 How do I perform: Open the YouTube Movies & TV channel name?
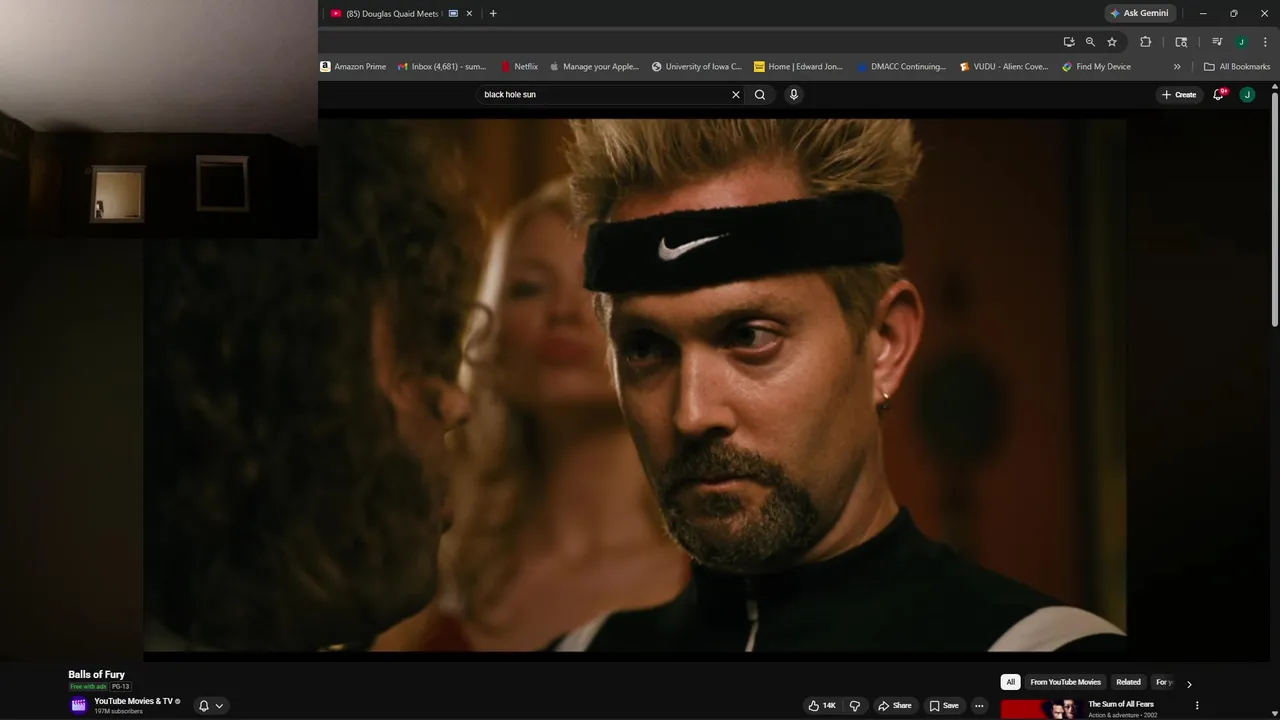click(133, 701)
